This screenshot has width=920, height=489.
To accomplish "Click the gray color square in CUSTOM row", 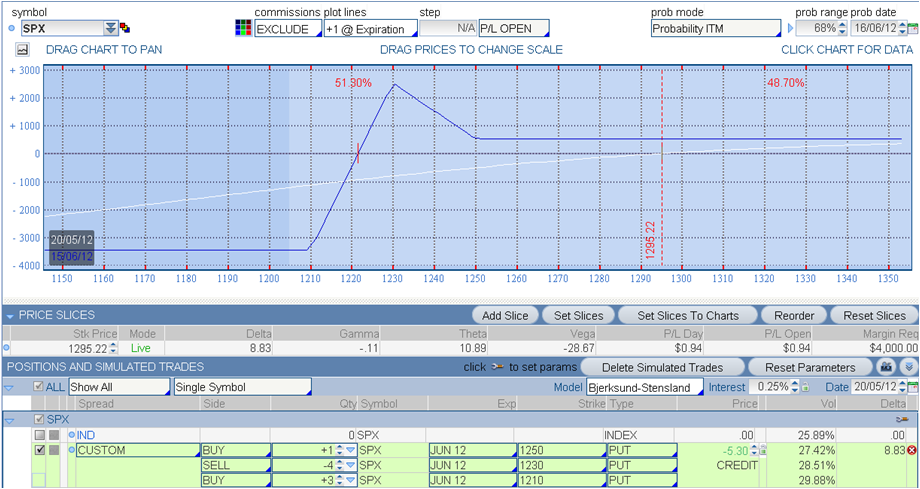I will (x=54, y=450).
